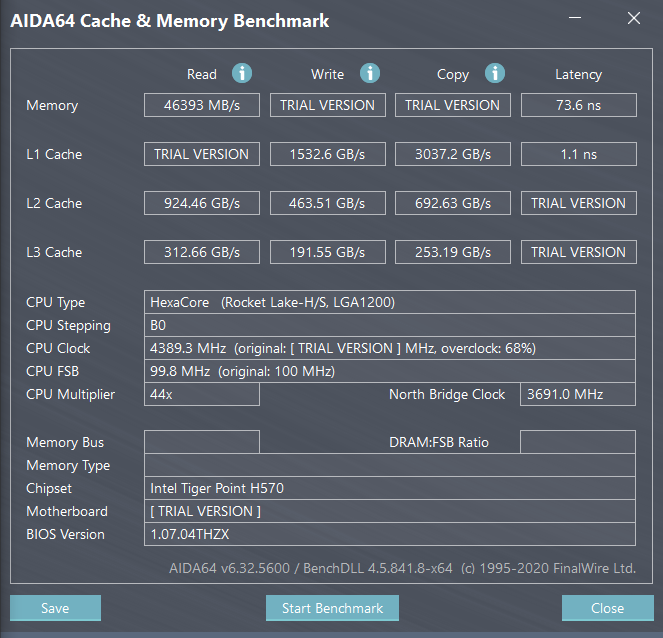Click the L1 Cache row label
This screenshot has height=638, width=663.
tap(54, 154)
